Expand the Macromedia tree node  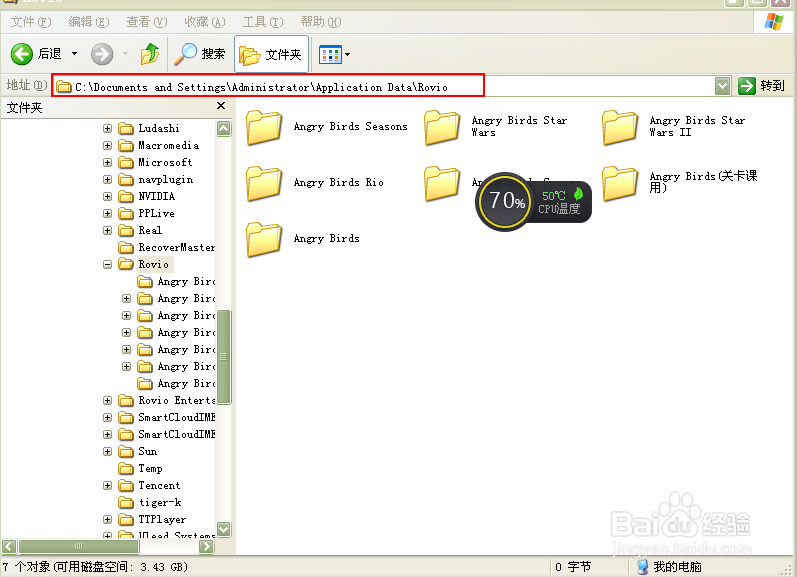(107, 145)
